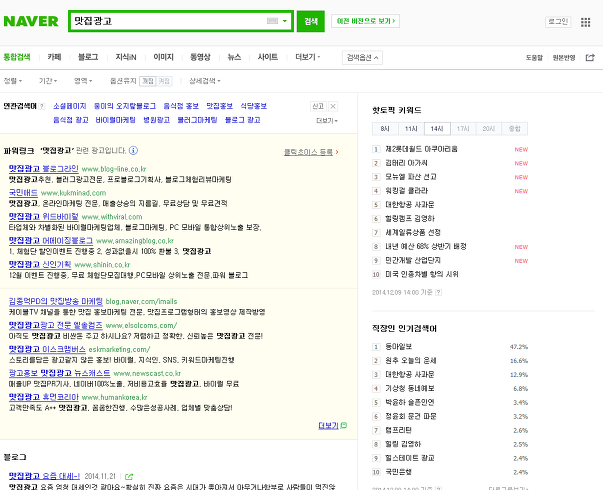
Task: Expand related searches 더보기
Action: click(327, 121)
